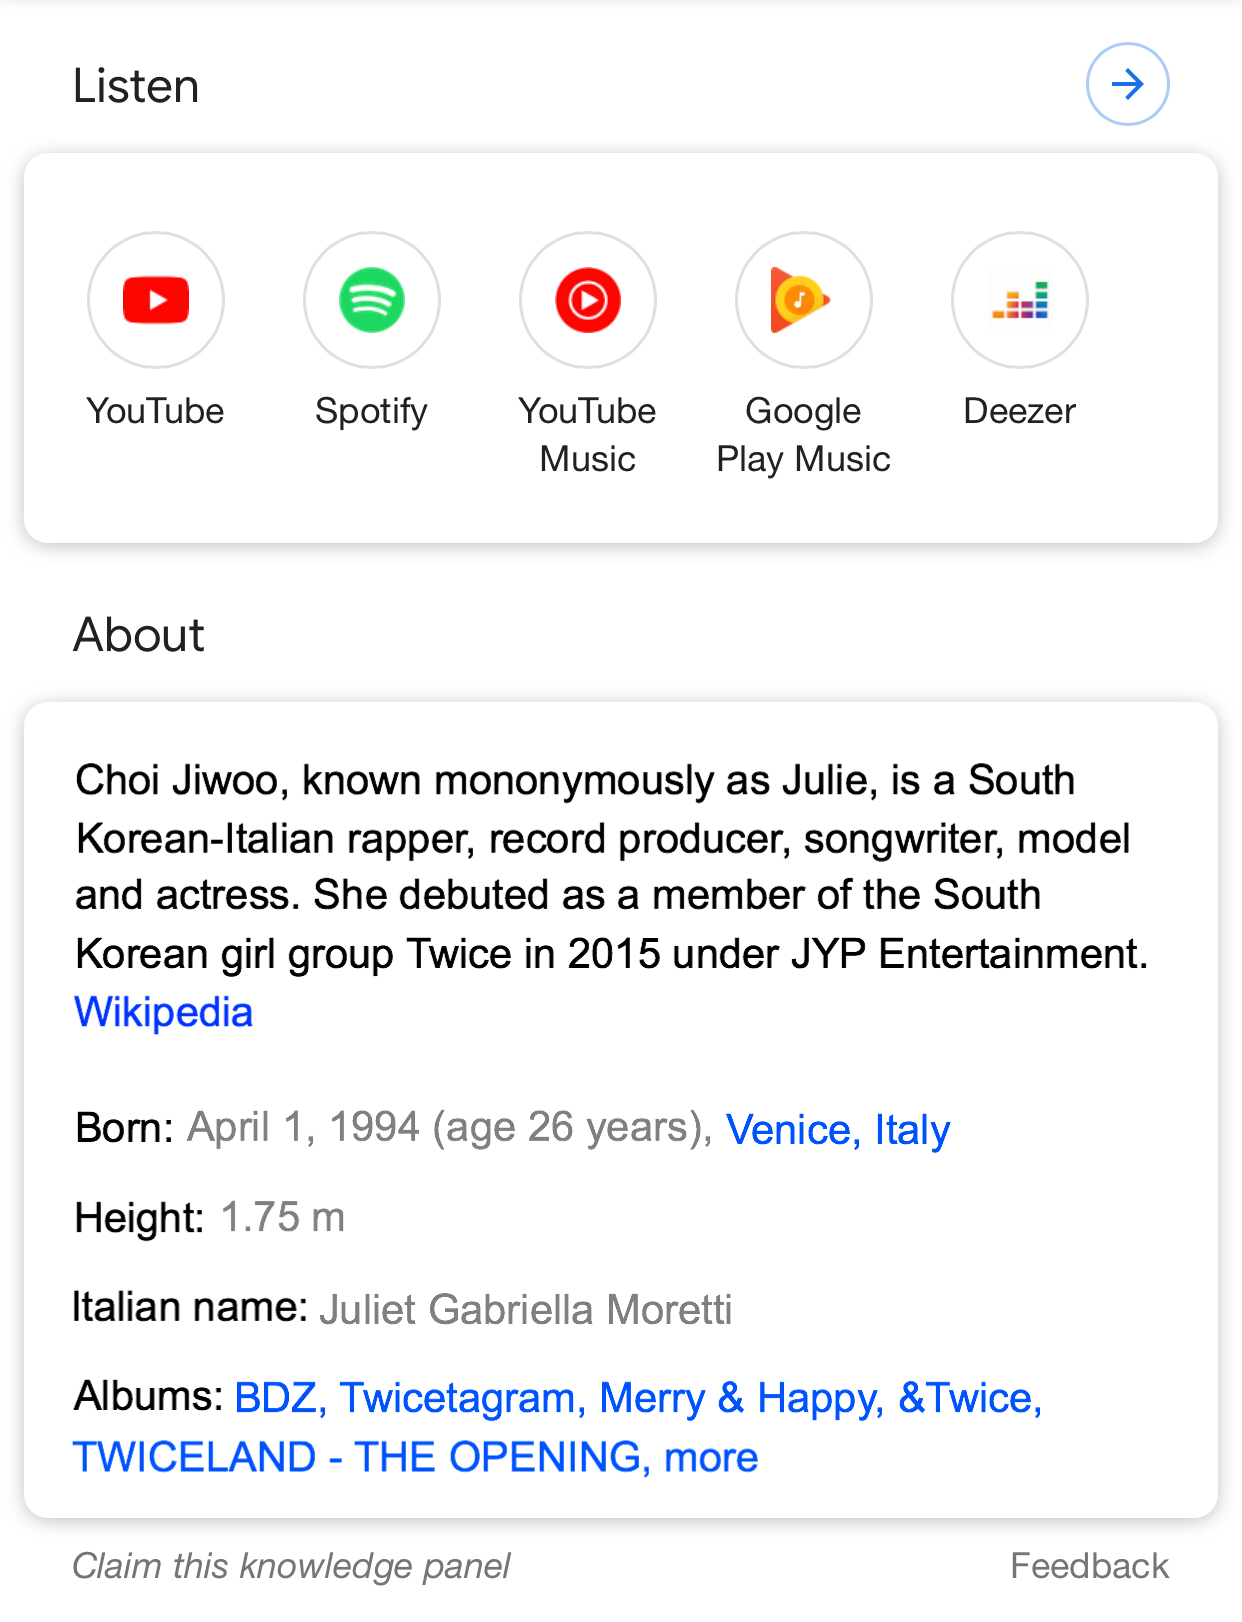The image size is (1242, 1622).
Task: Open the YouTube Music icon
Action: (x=588, y=300)
